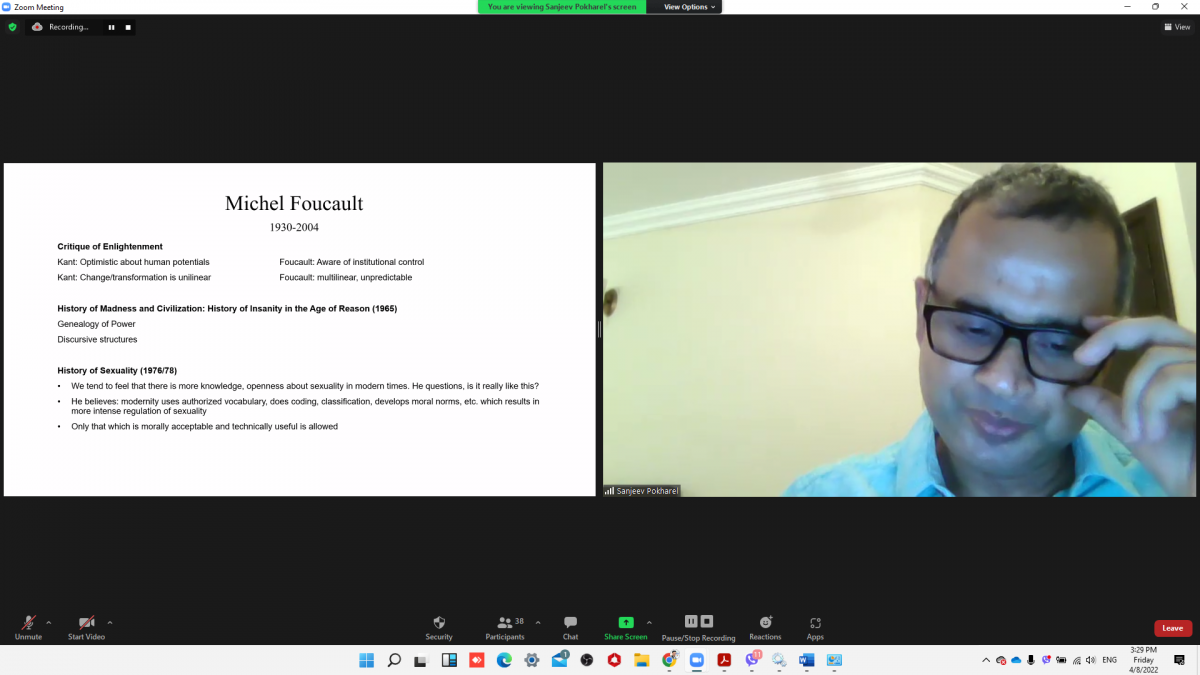
Task: Click bullet starting 'He believes: modernity uses'
Action: tap(305, 406)
